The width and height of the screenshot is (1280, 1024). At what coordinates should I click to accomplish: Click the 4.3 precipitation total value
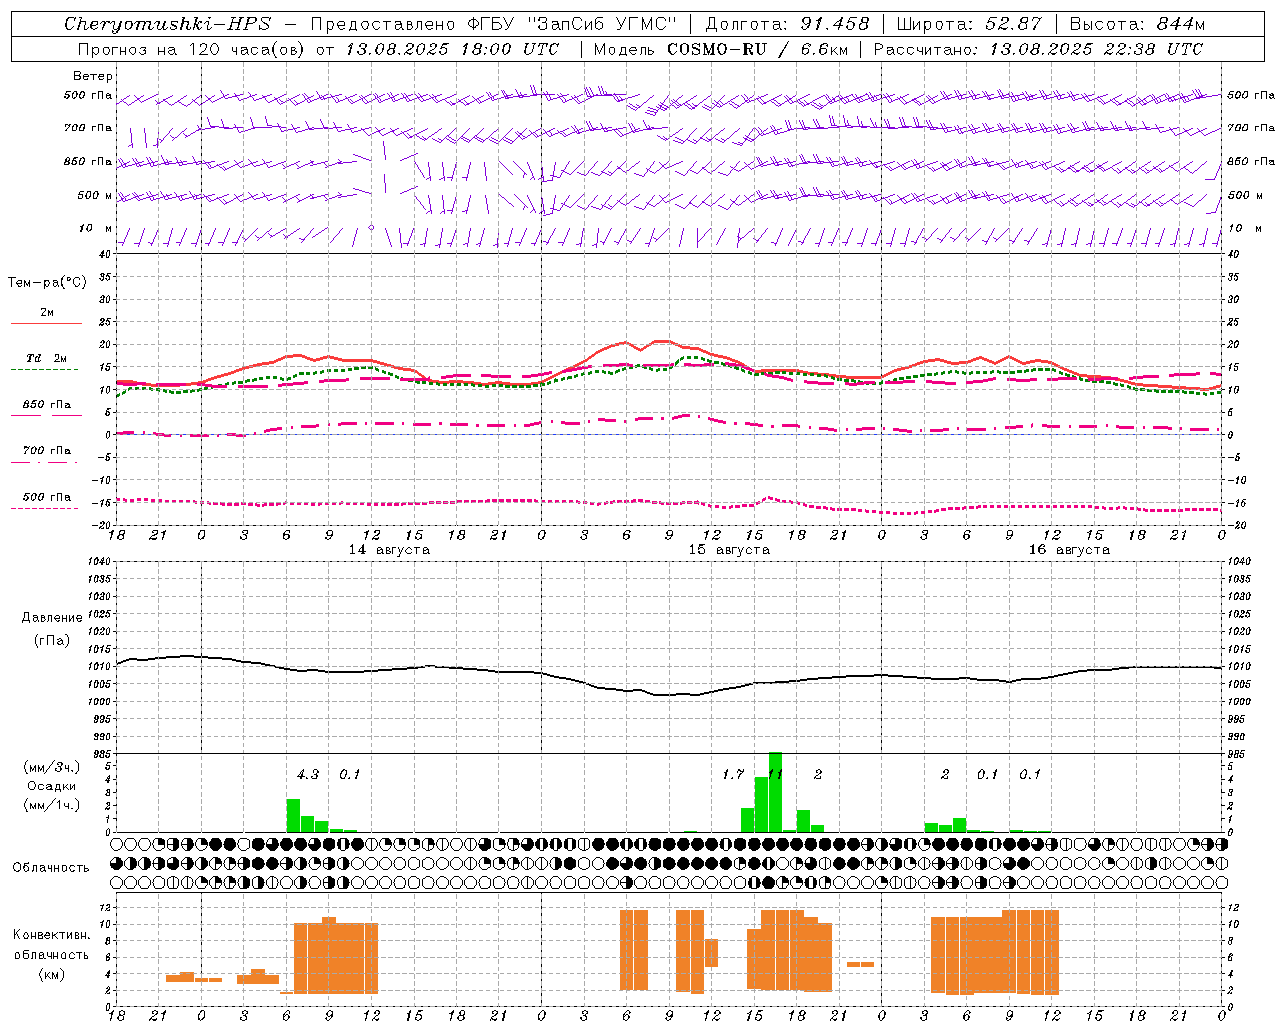pos(308,774)
